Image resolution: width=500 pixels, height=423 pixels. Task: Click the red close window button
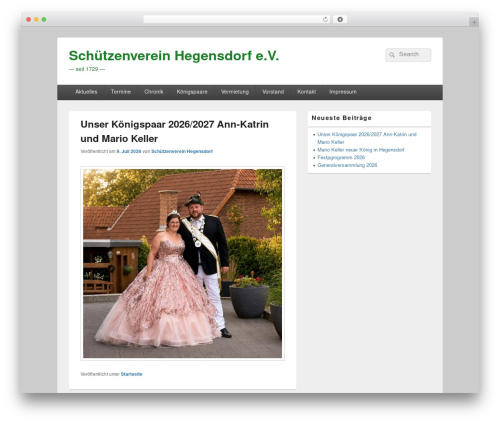click(x=29, y=19)
